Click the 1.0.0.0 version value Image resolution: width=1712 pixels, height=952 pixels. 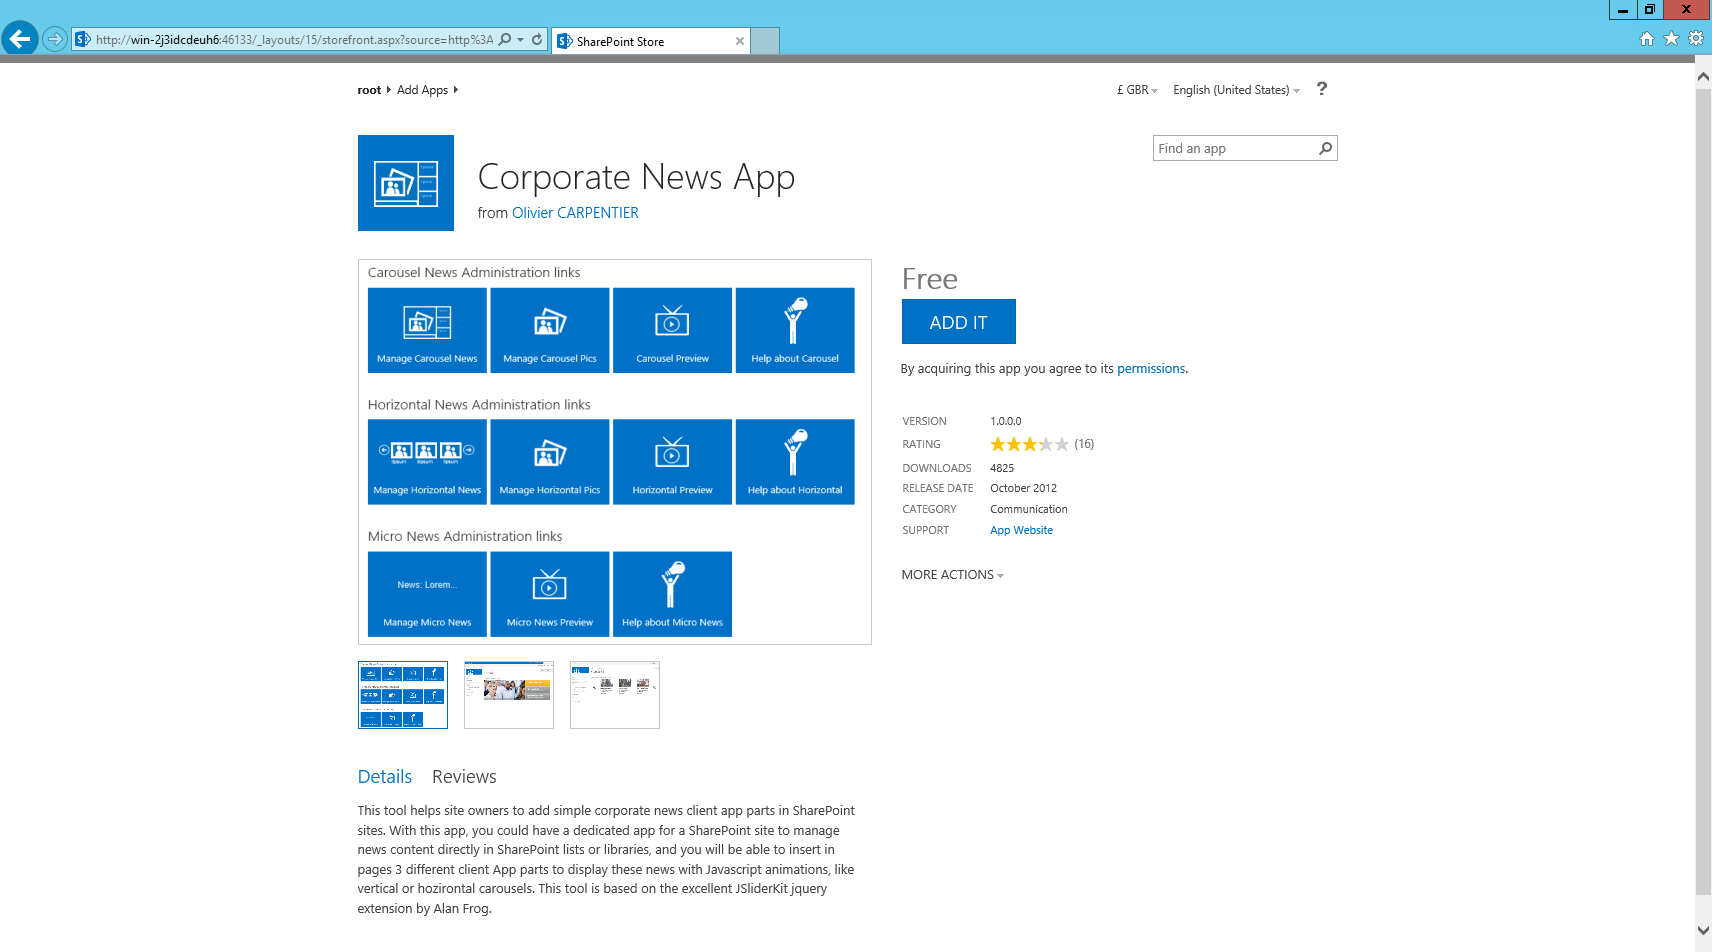pyautogui.click(x=1006, y=422)
